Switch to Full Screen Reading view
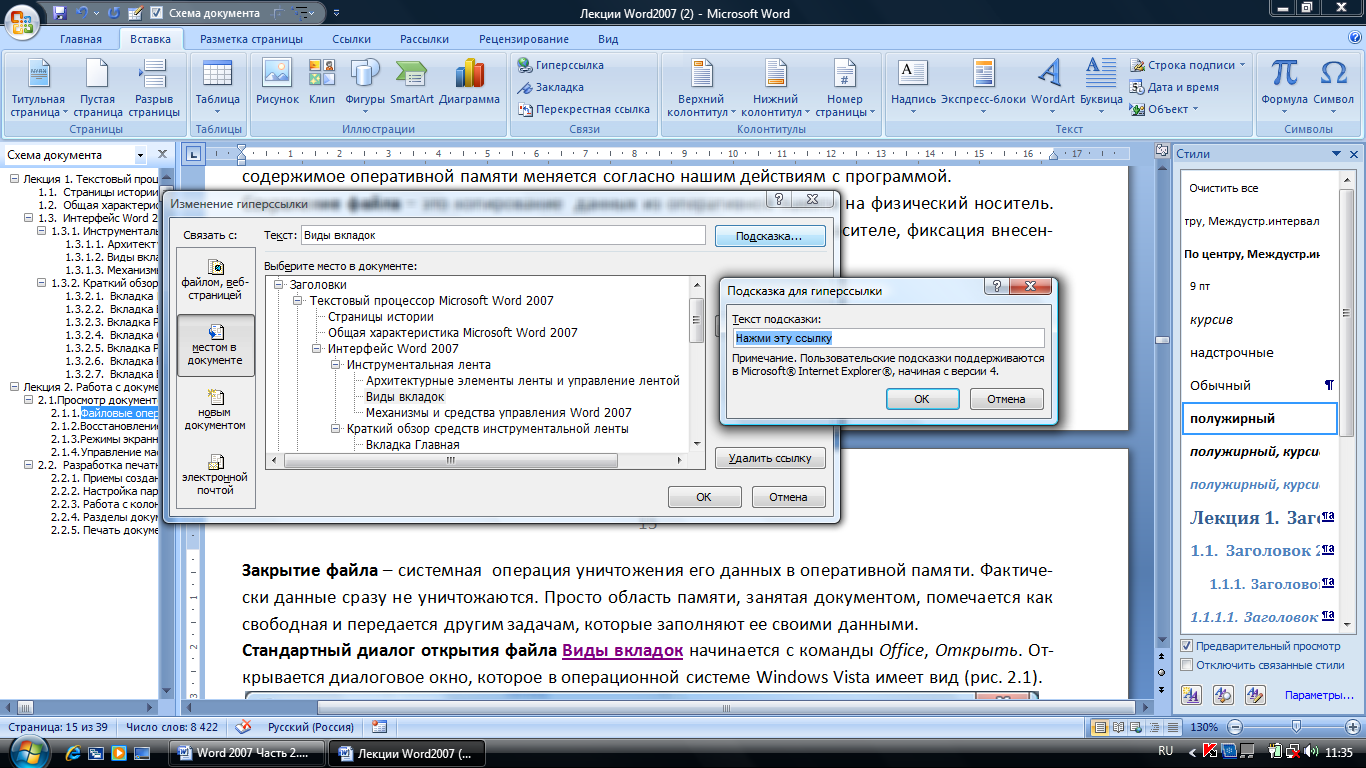Screen dimensions: 1366x768 click(1120, 727)
